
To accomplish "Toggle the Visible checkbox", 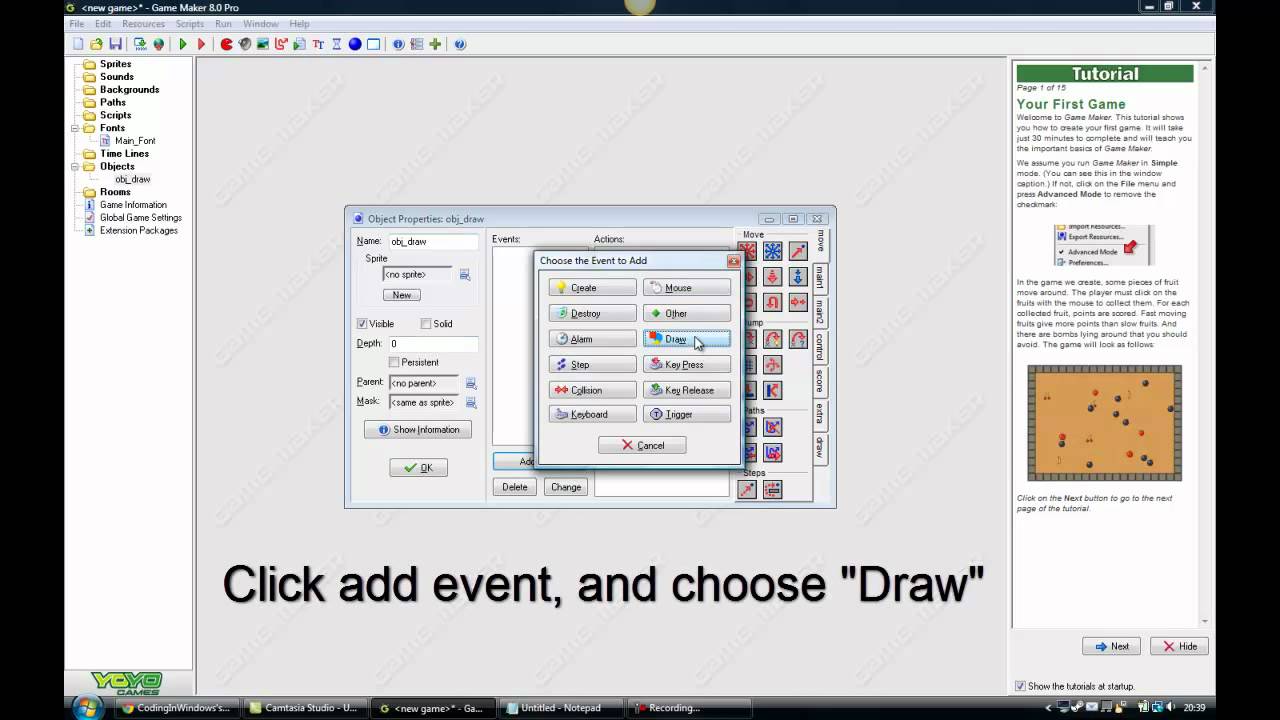I will click(362, 324).
